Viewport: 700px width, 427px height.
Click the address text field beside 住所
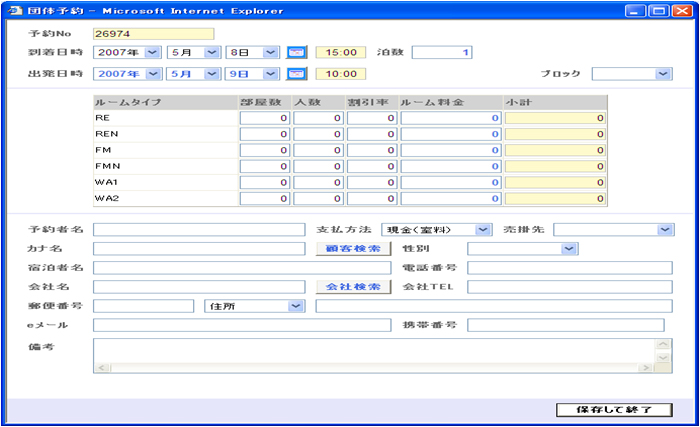click(x=494, y=306)
